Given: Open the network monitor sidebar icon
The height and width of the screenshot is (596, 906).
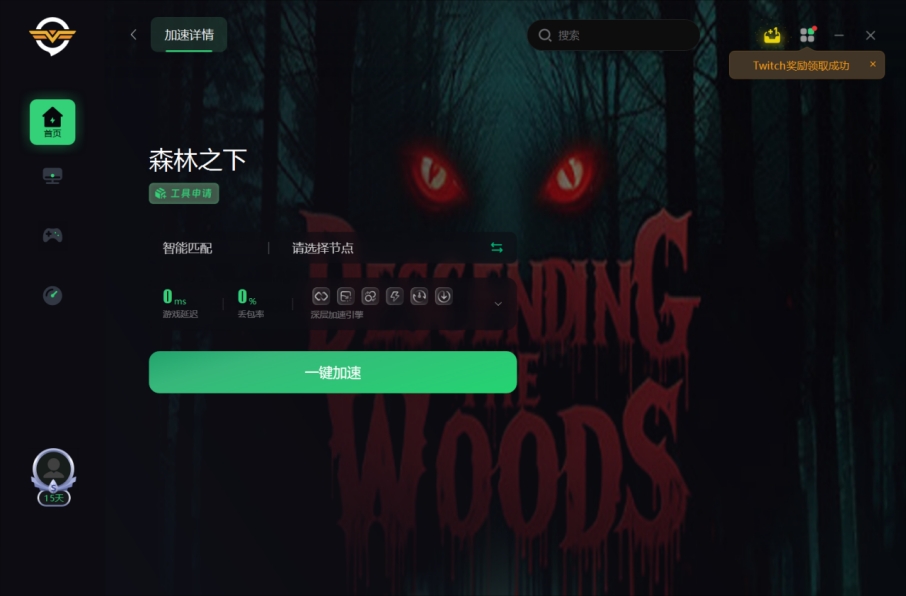Looking at the screenshot, I should click(x=52, y=174).
